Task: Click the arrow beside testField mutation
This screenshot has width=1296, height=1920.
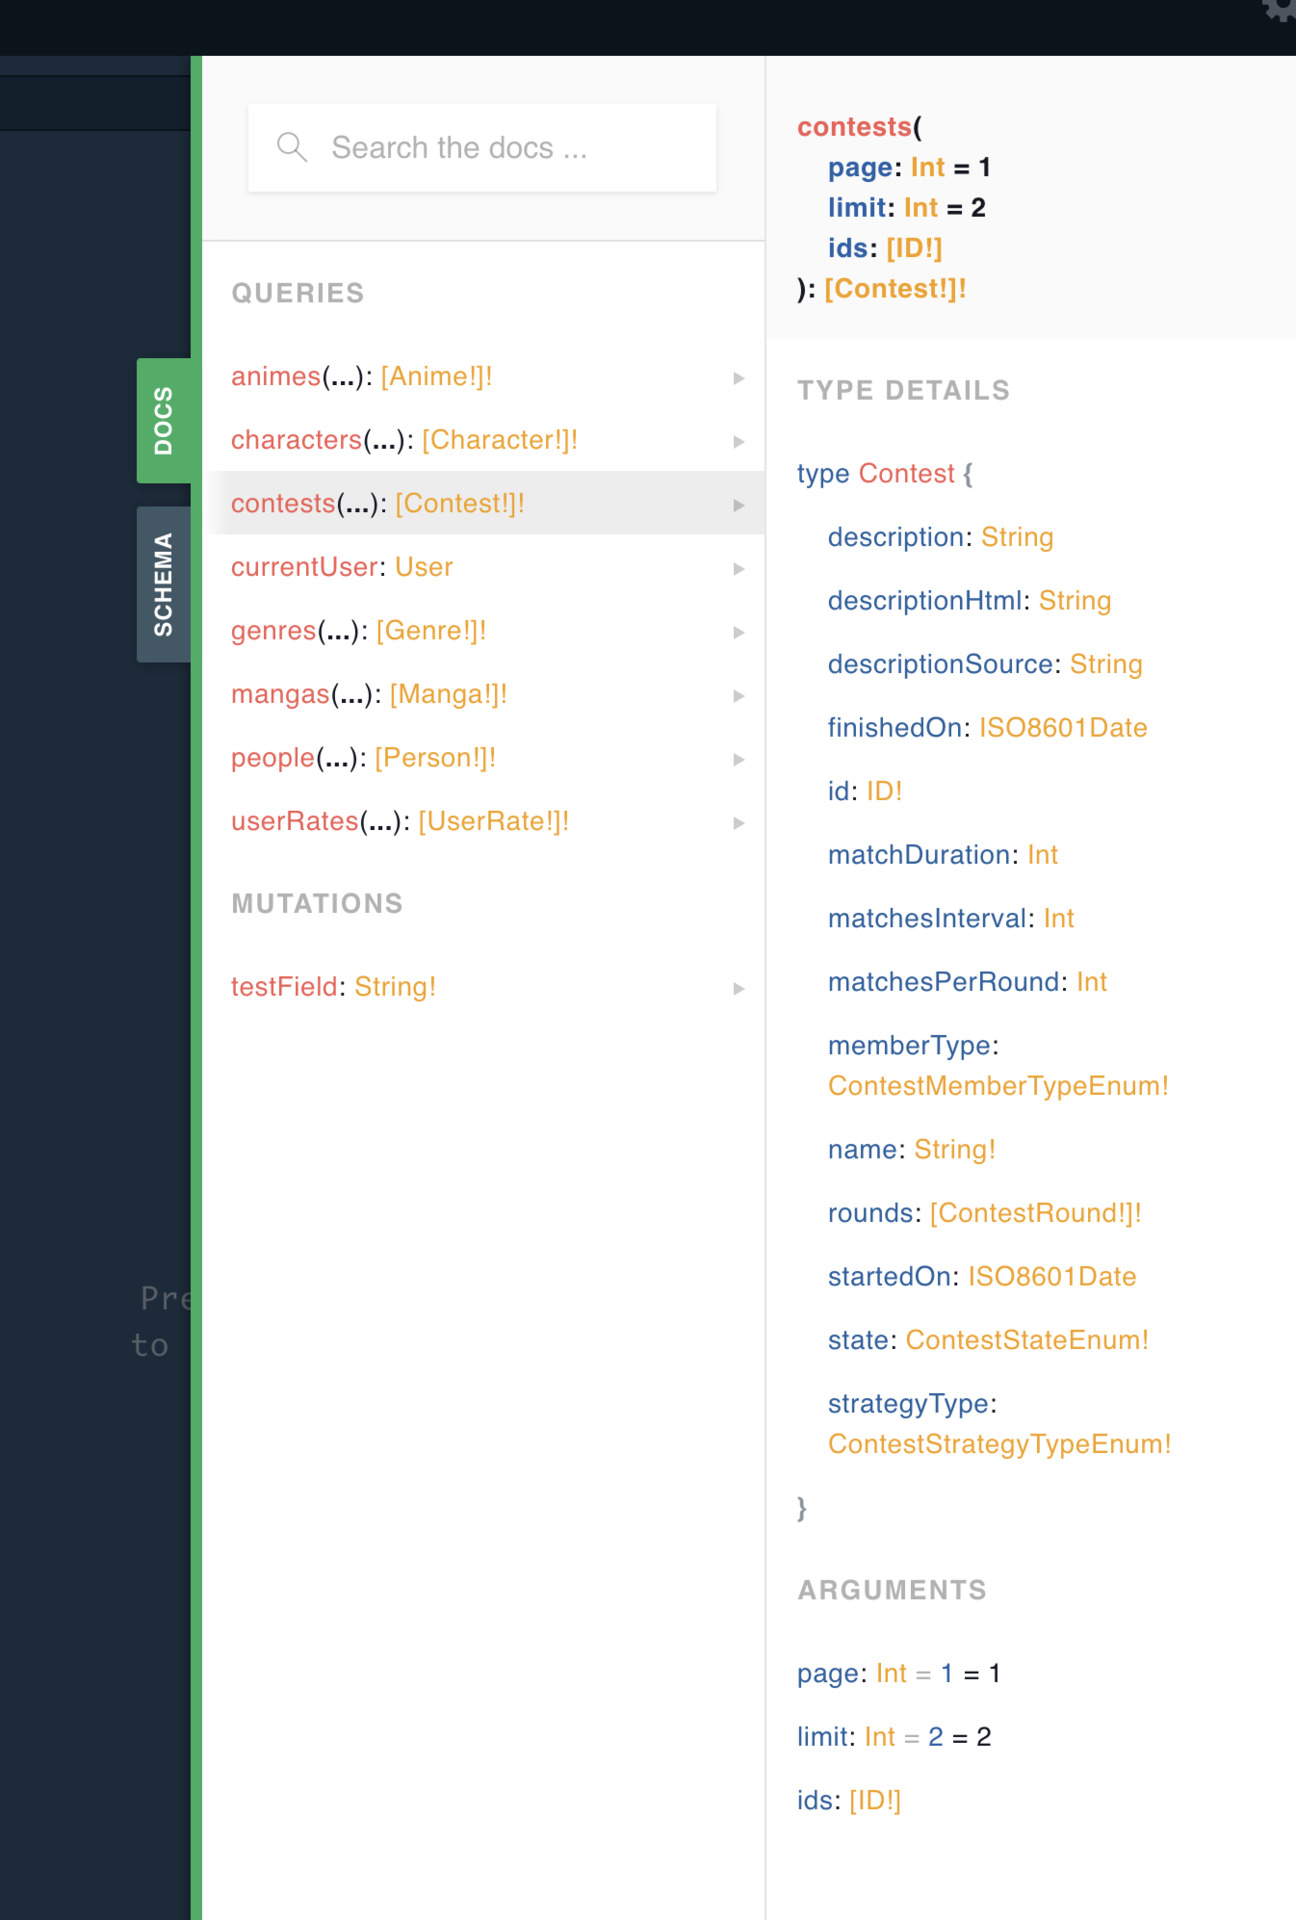Action: (738, 988)
